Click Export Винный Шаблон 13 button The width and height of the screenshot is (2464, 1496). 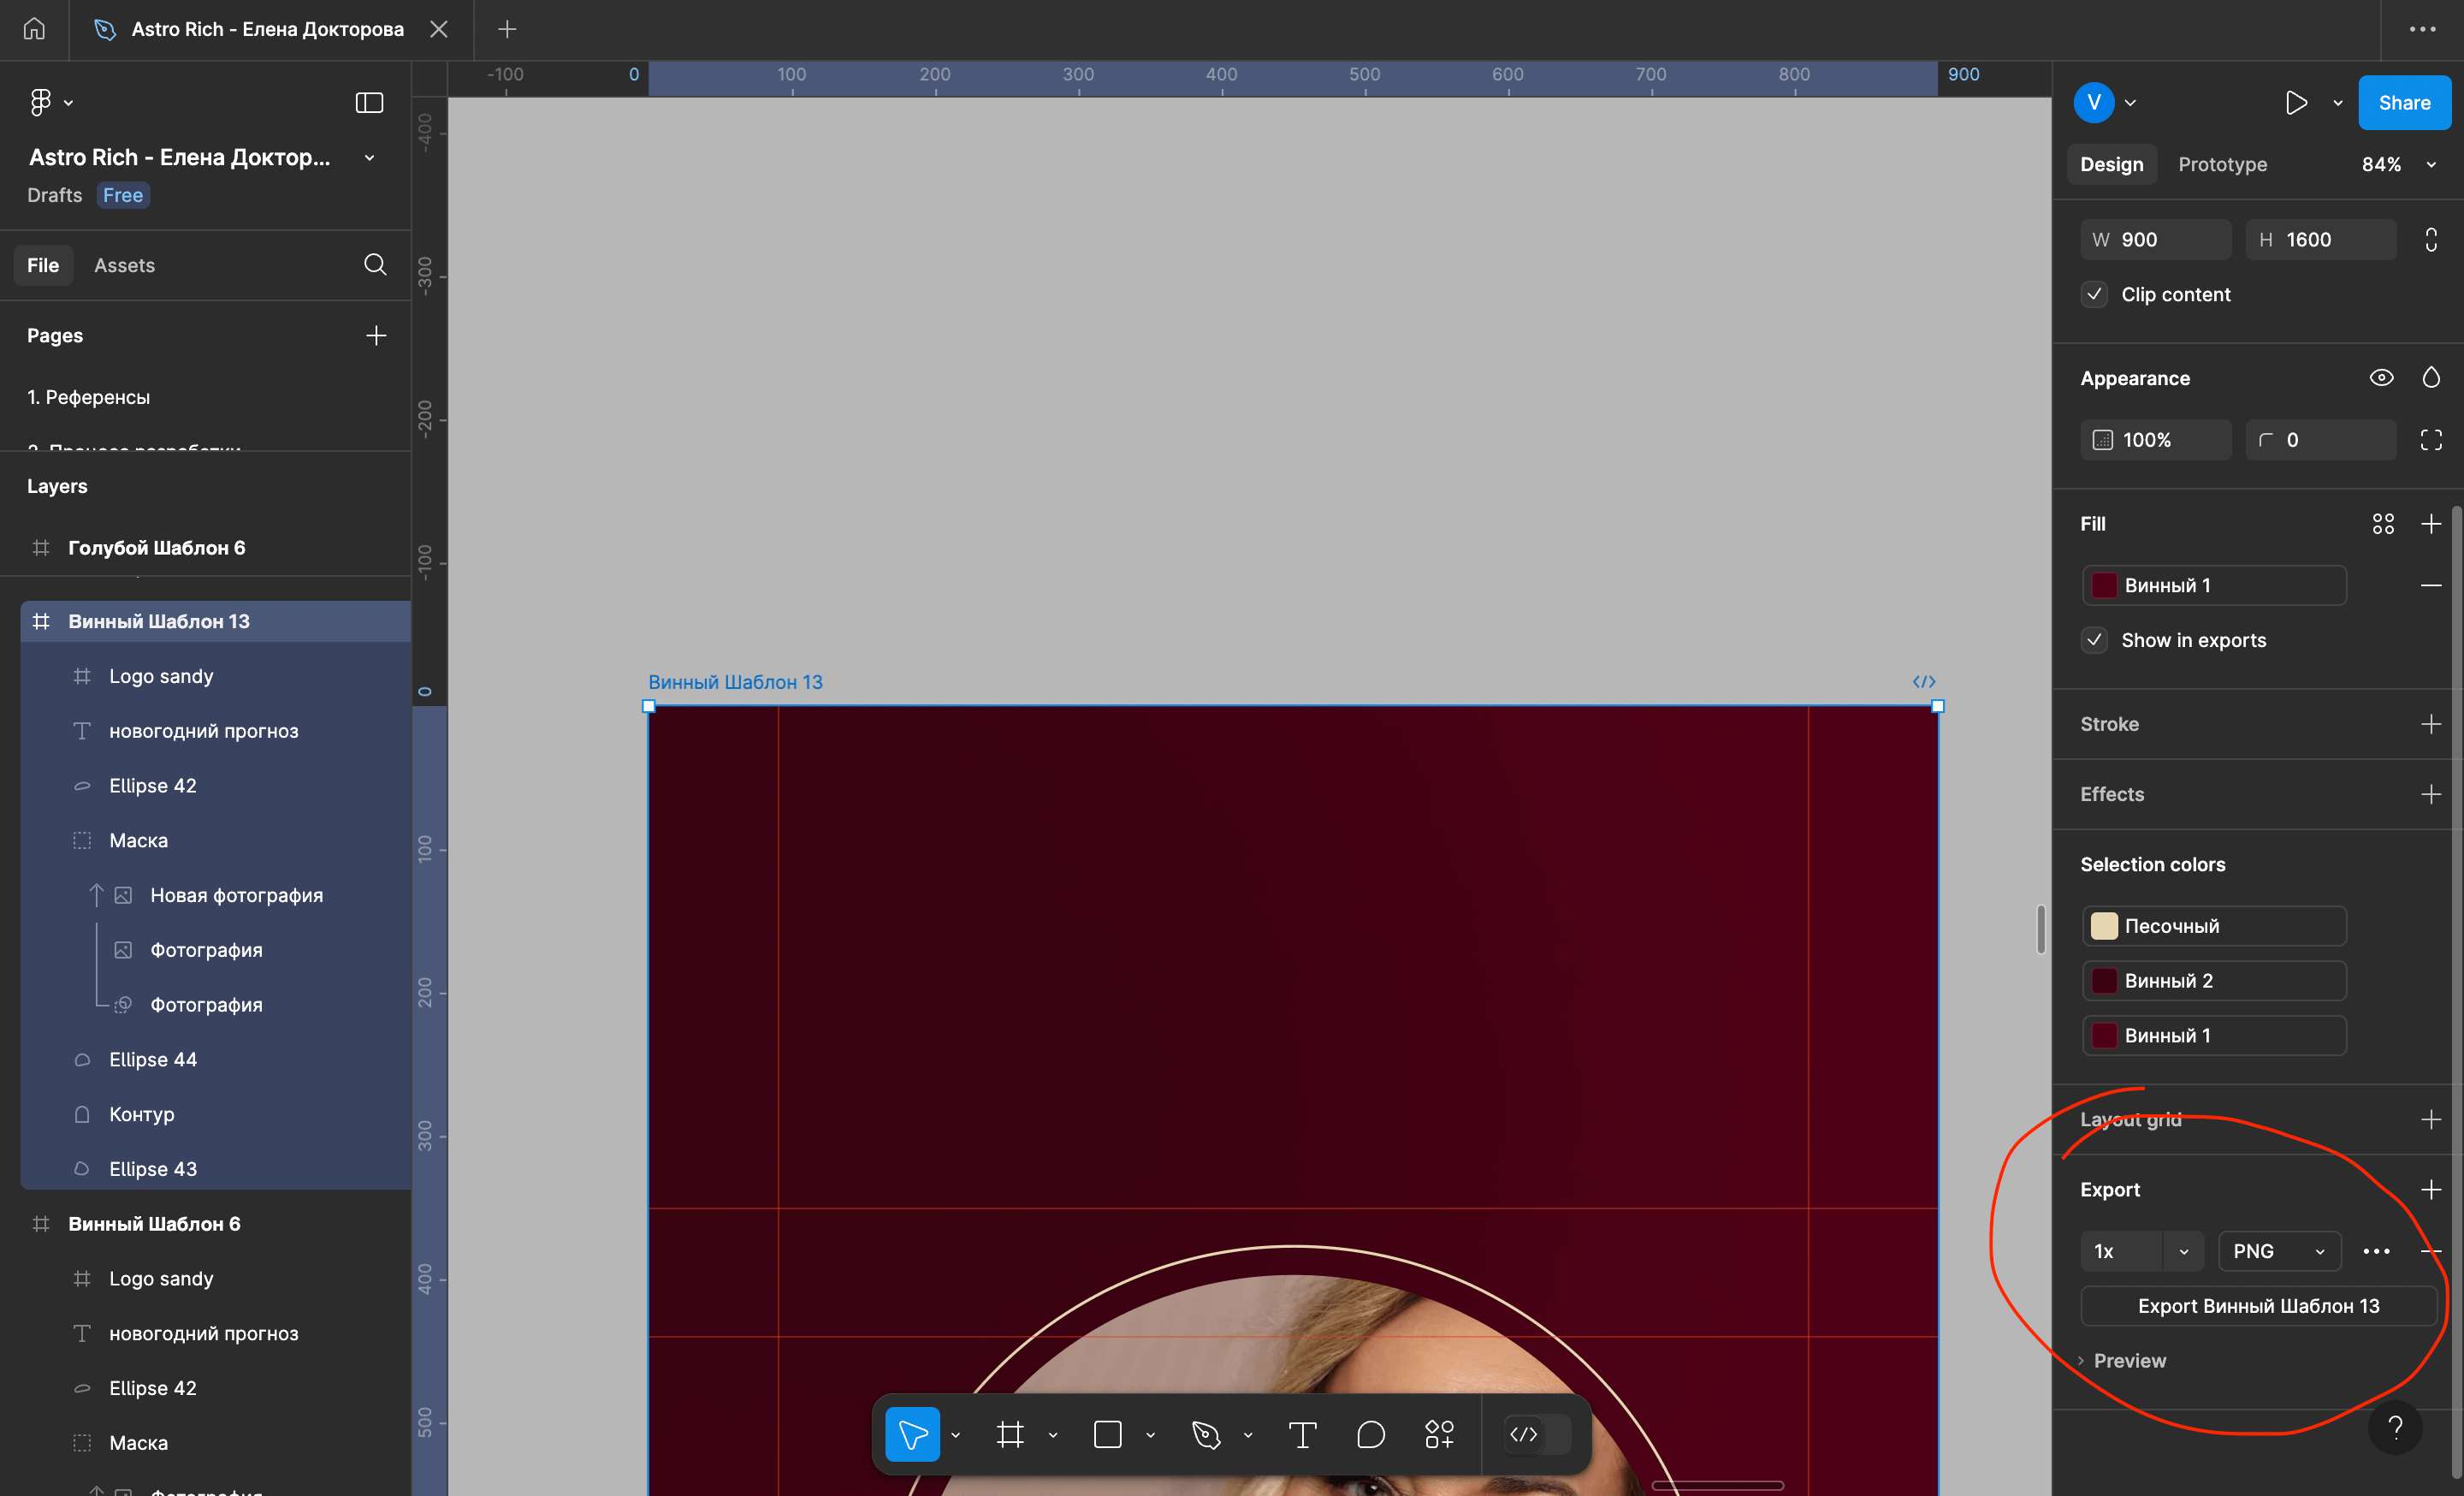tap(2258, 1306)
